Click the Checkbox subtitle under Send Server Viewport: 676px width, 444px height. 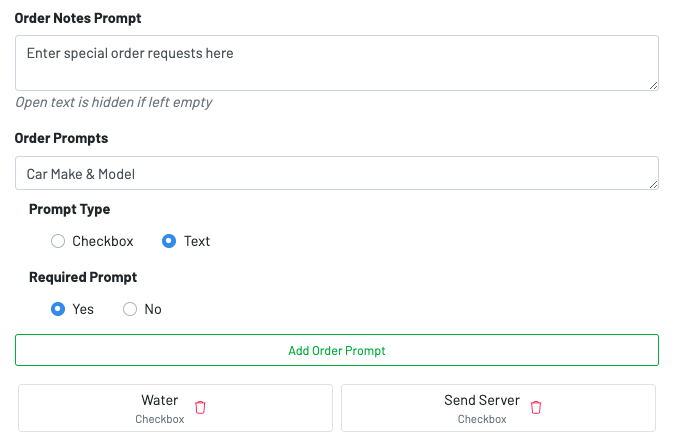(x=482, y=419)
